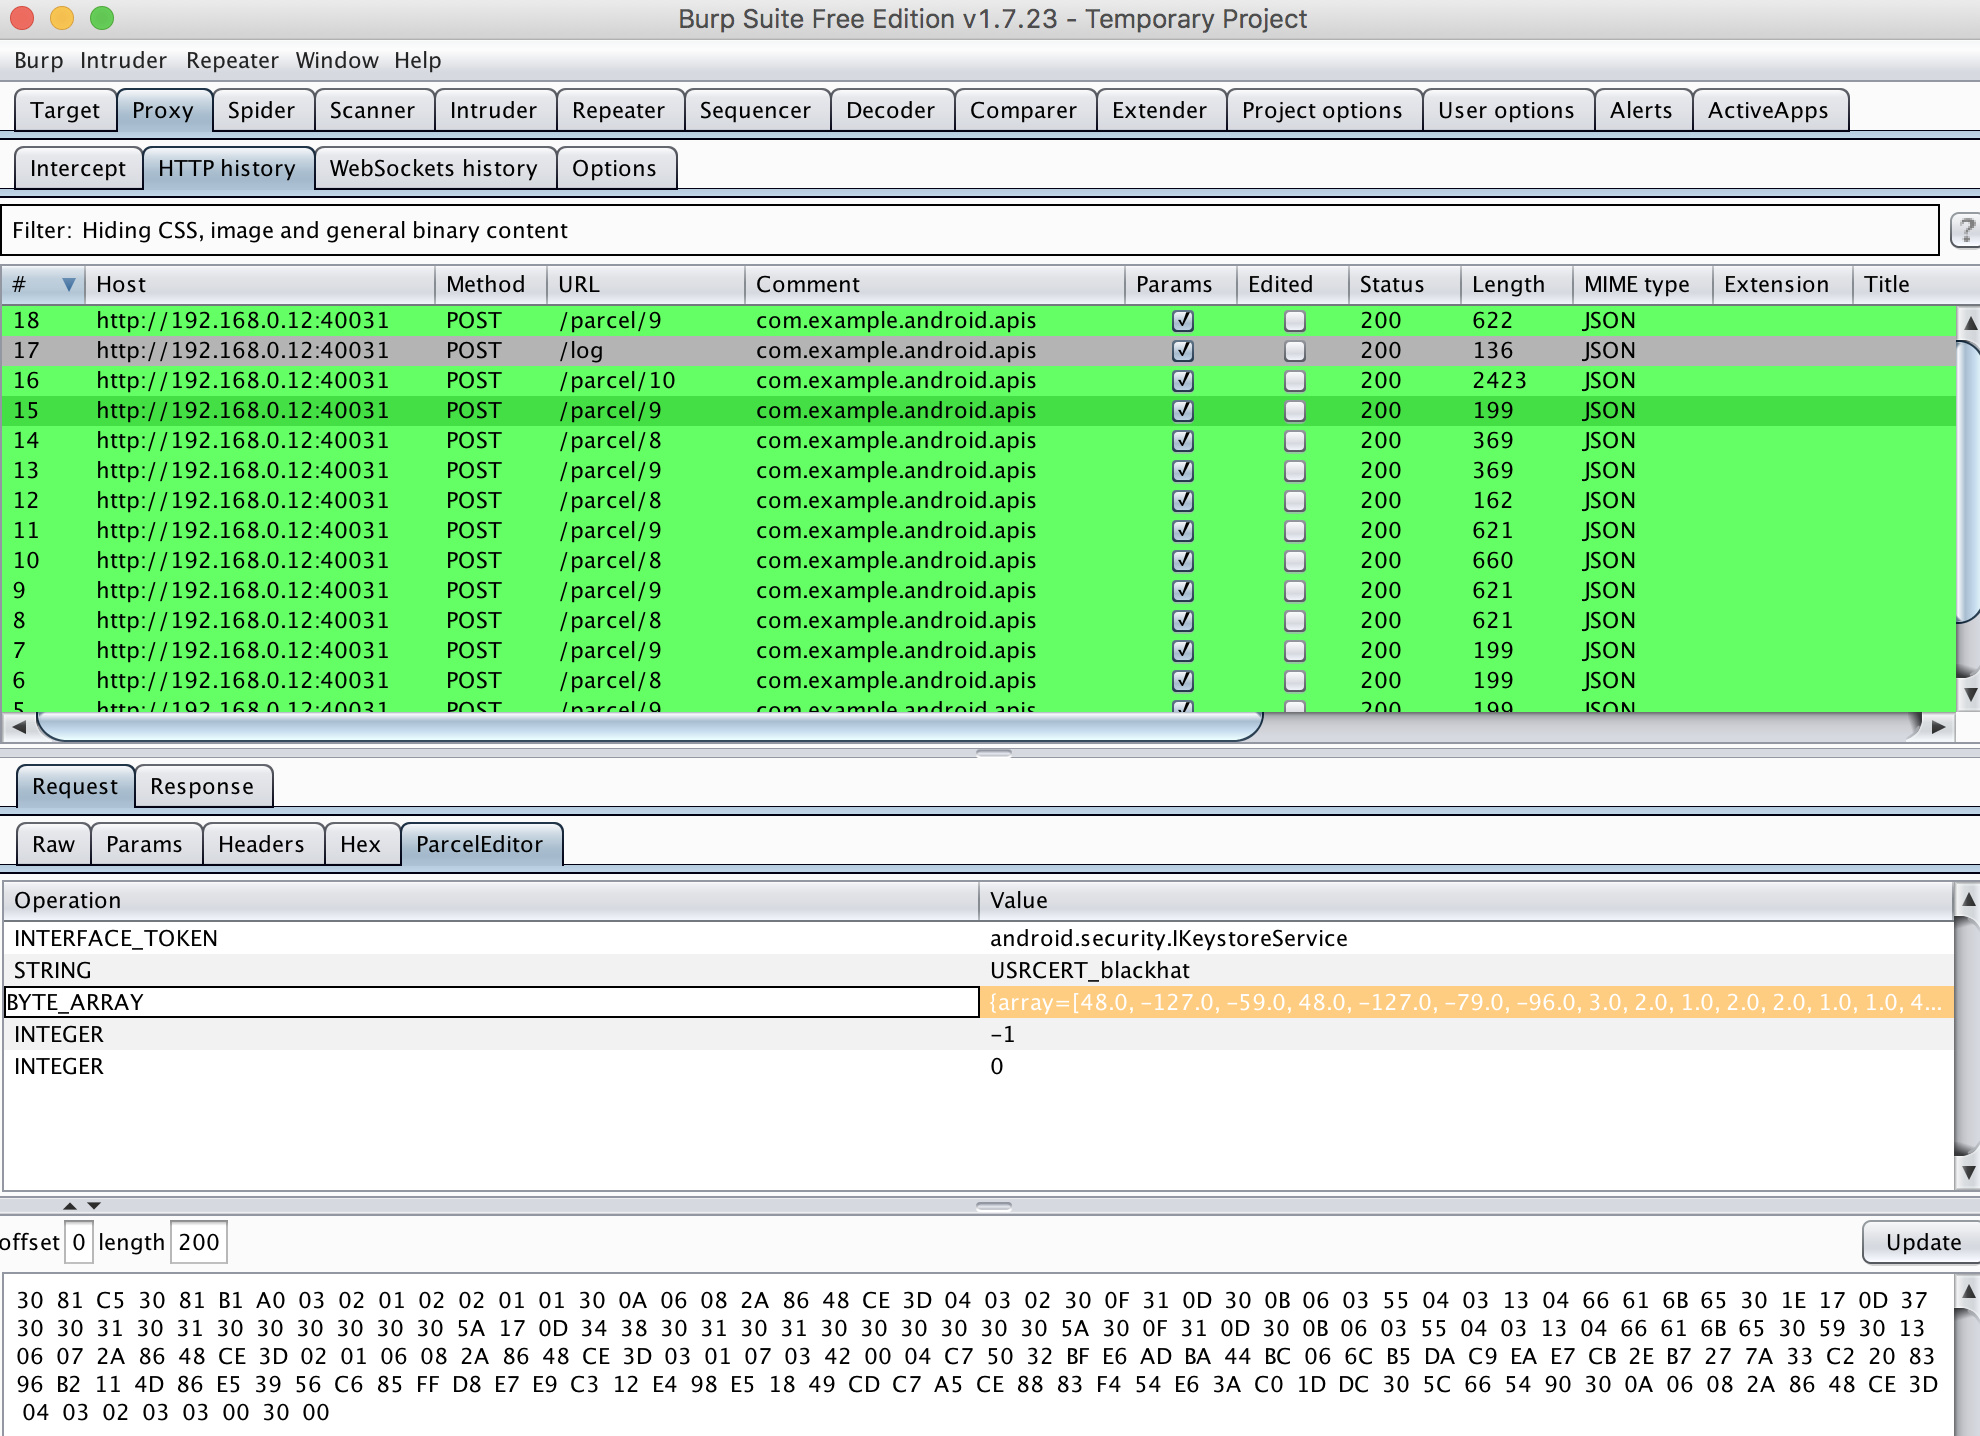Show the Response tab
1980x1436 pixels.
[x=202, y=786]
